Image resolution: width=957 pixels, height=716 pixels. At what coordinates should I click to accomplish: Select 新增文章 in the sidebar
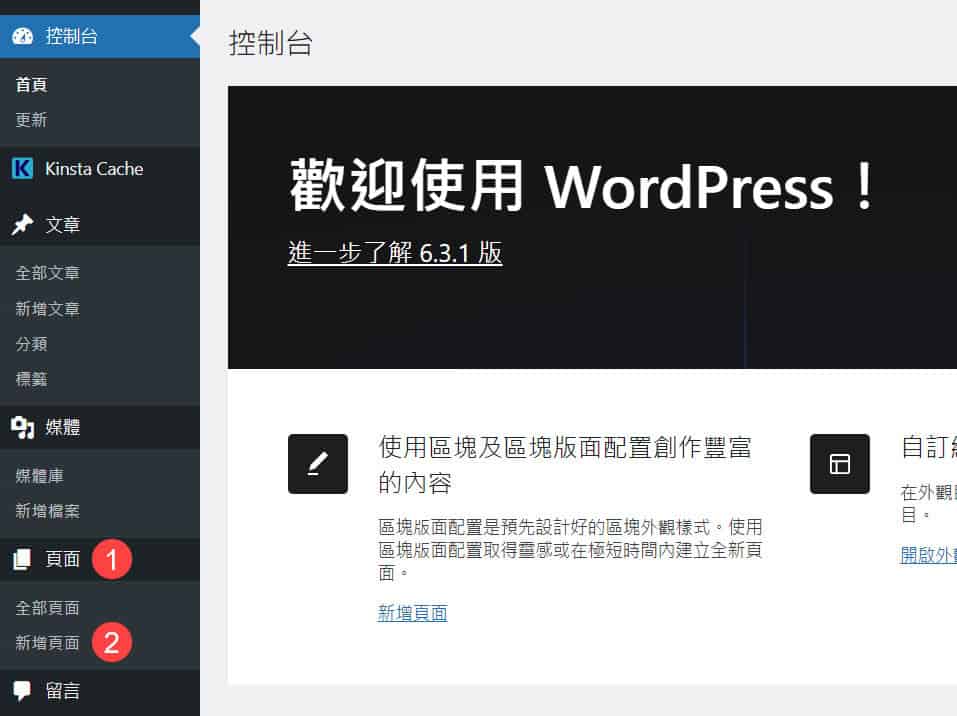pyautogui.click(x=48, y=309)
